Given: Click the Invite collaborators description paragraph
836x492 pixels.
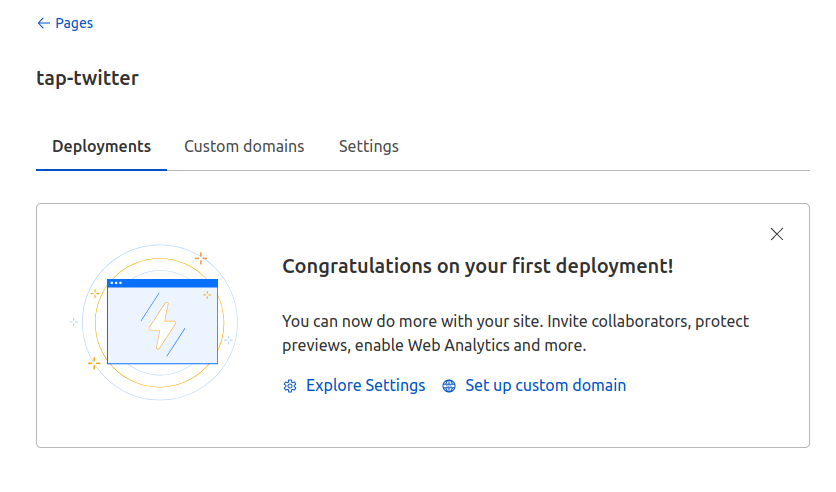Looking at the screenshot, I should tap(515, 333).
